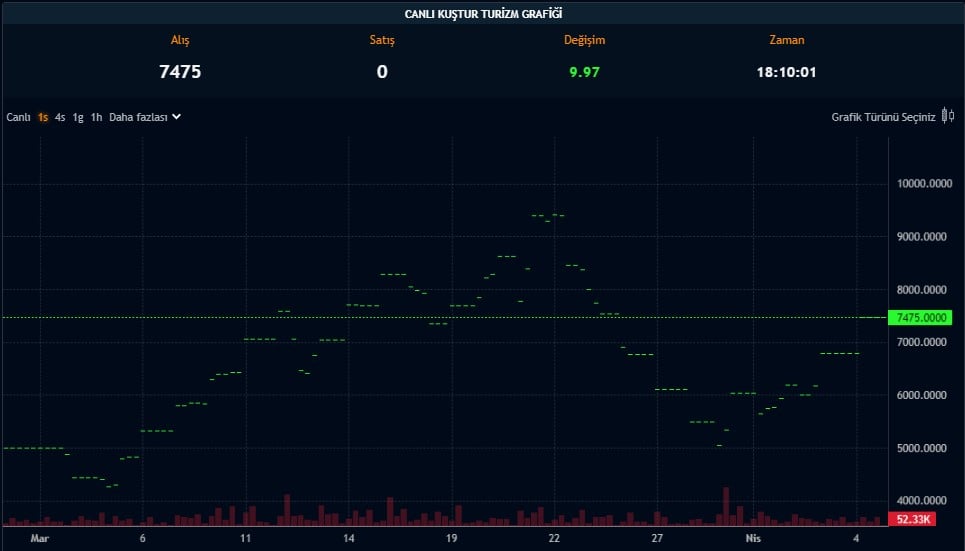
Task: Click the Satış value 0
Action: tap(382, 72)
